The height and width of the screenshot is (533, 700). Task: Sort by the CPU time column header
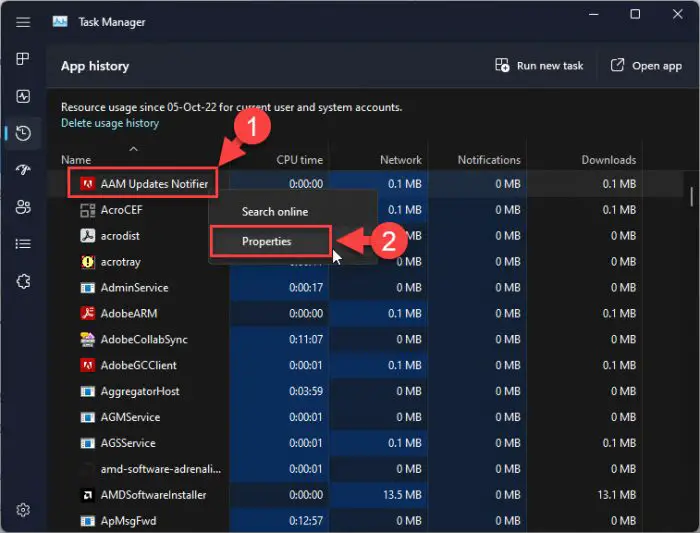(x=299, y=160)
